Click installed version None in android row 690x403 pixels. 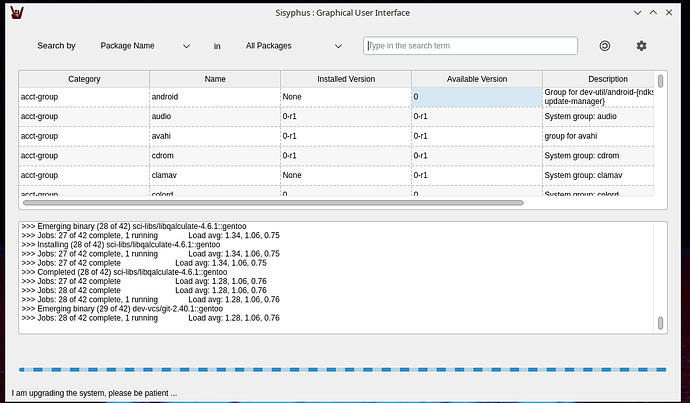tap(346, 97)
